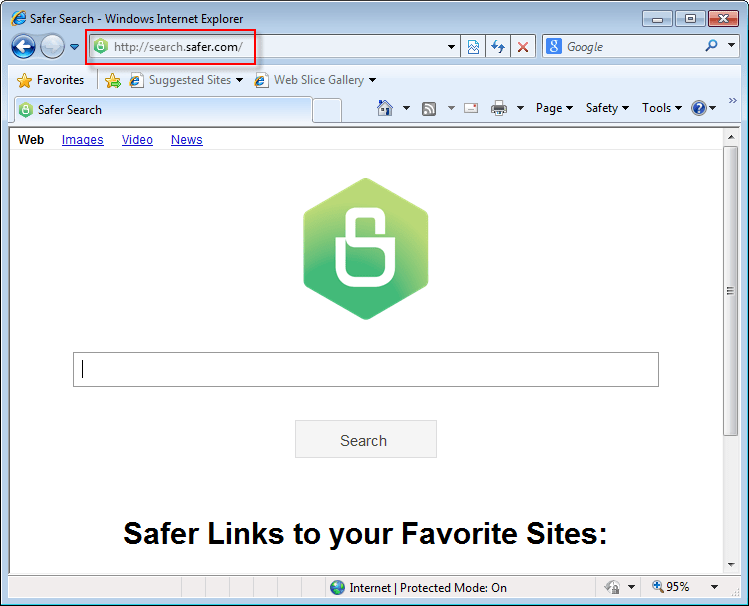Click the Suggested Sites IE page icon
The width and height of the screenshot is (749, 606).
tap(136, 80)
